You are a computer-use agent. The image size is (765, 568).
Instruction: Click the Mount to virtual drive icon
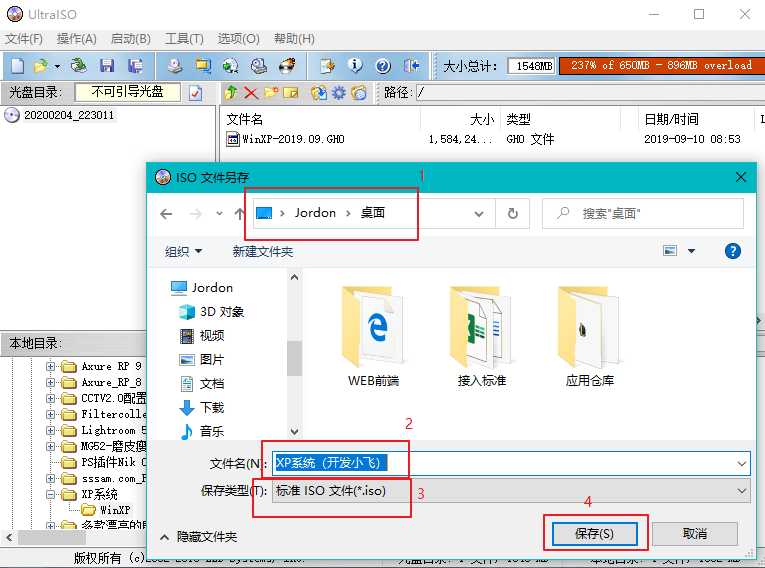click(259, 65)
